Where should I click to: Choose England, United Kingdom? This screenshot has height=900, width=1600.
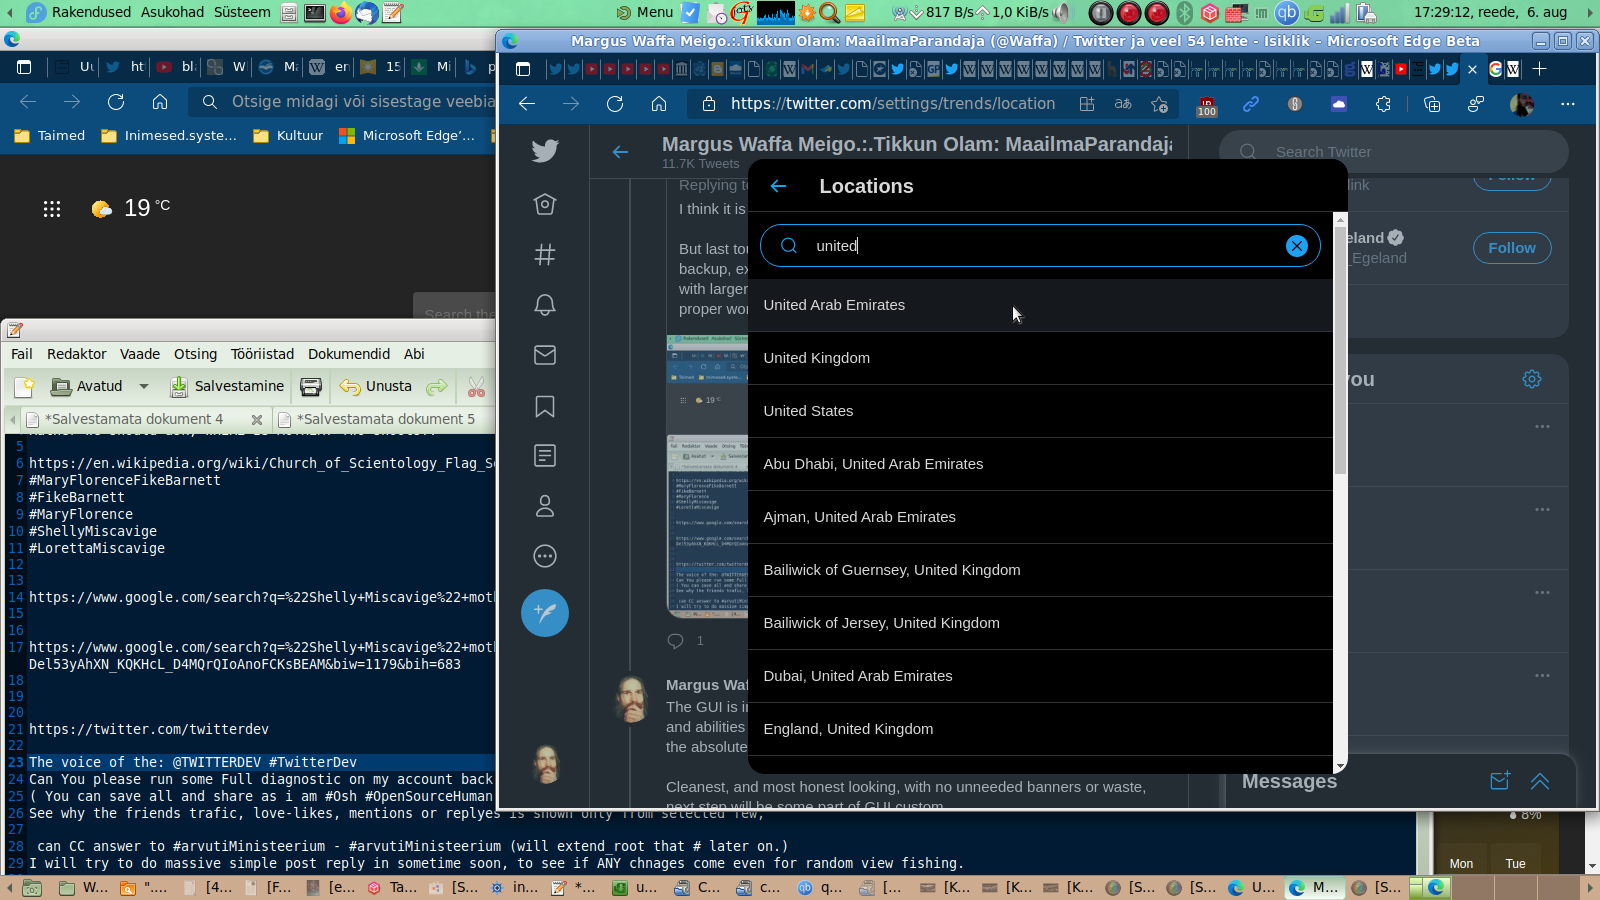(1040, 729)
